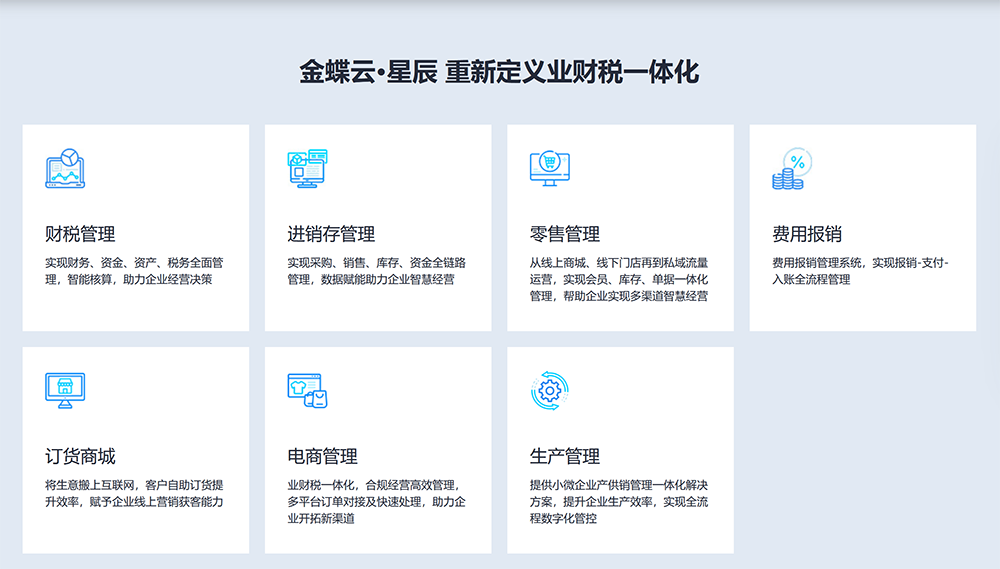1000x569 pixels.
Task: Open the 零售管理 heading
Action: point(564,234)
